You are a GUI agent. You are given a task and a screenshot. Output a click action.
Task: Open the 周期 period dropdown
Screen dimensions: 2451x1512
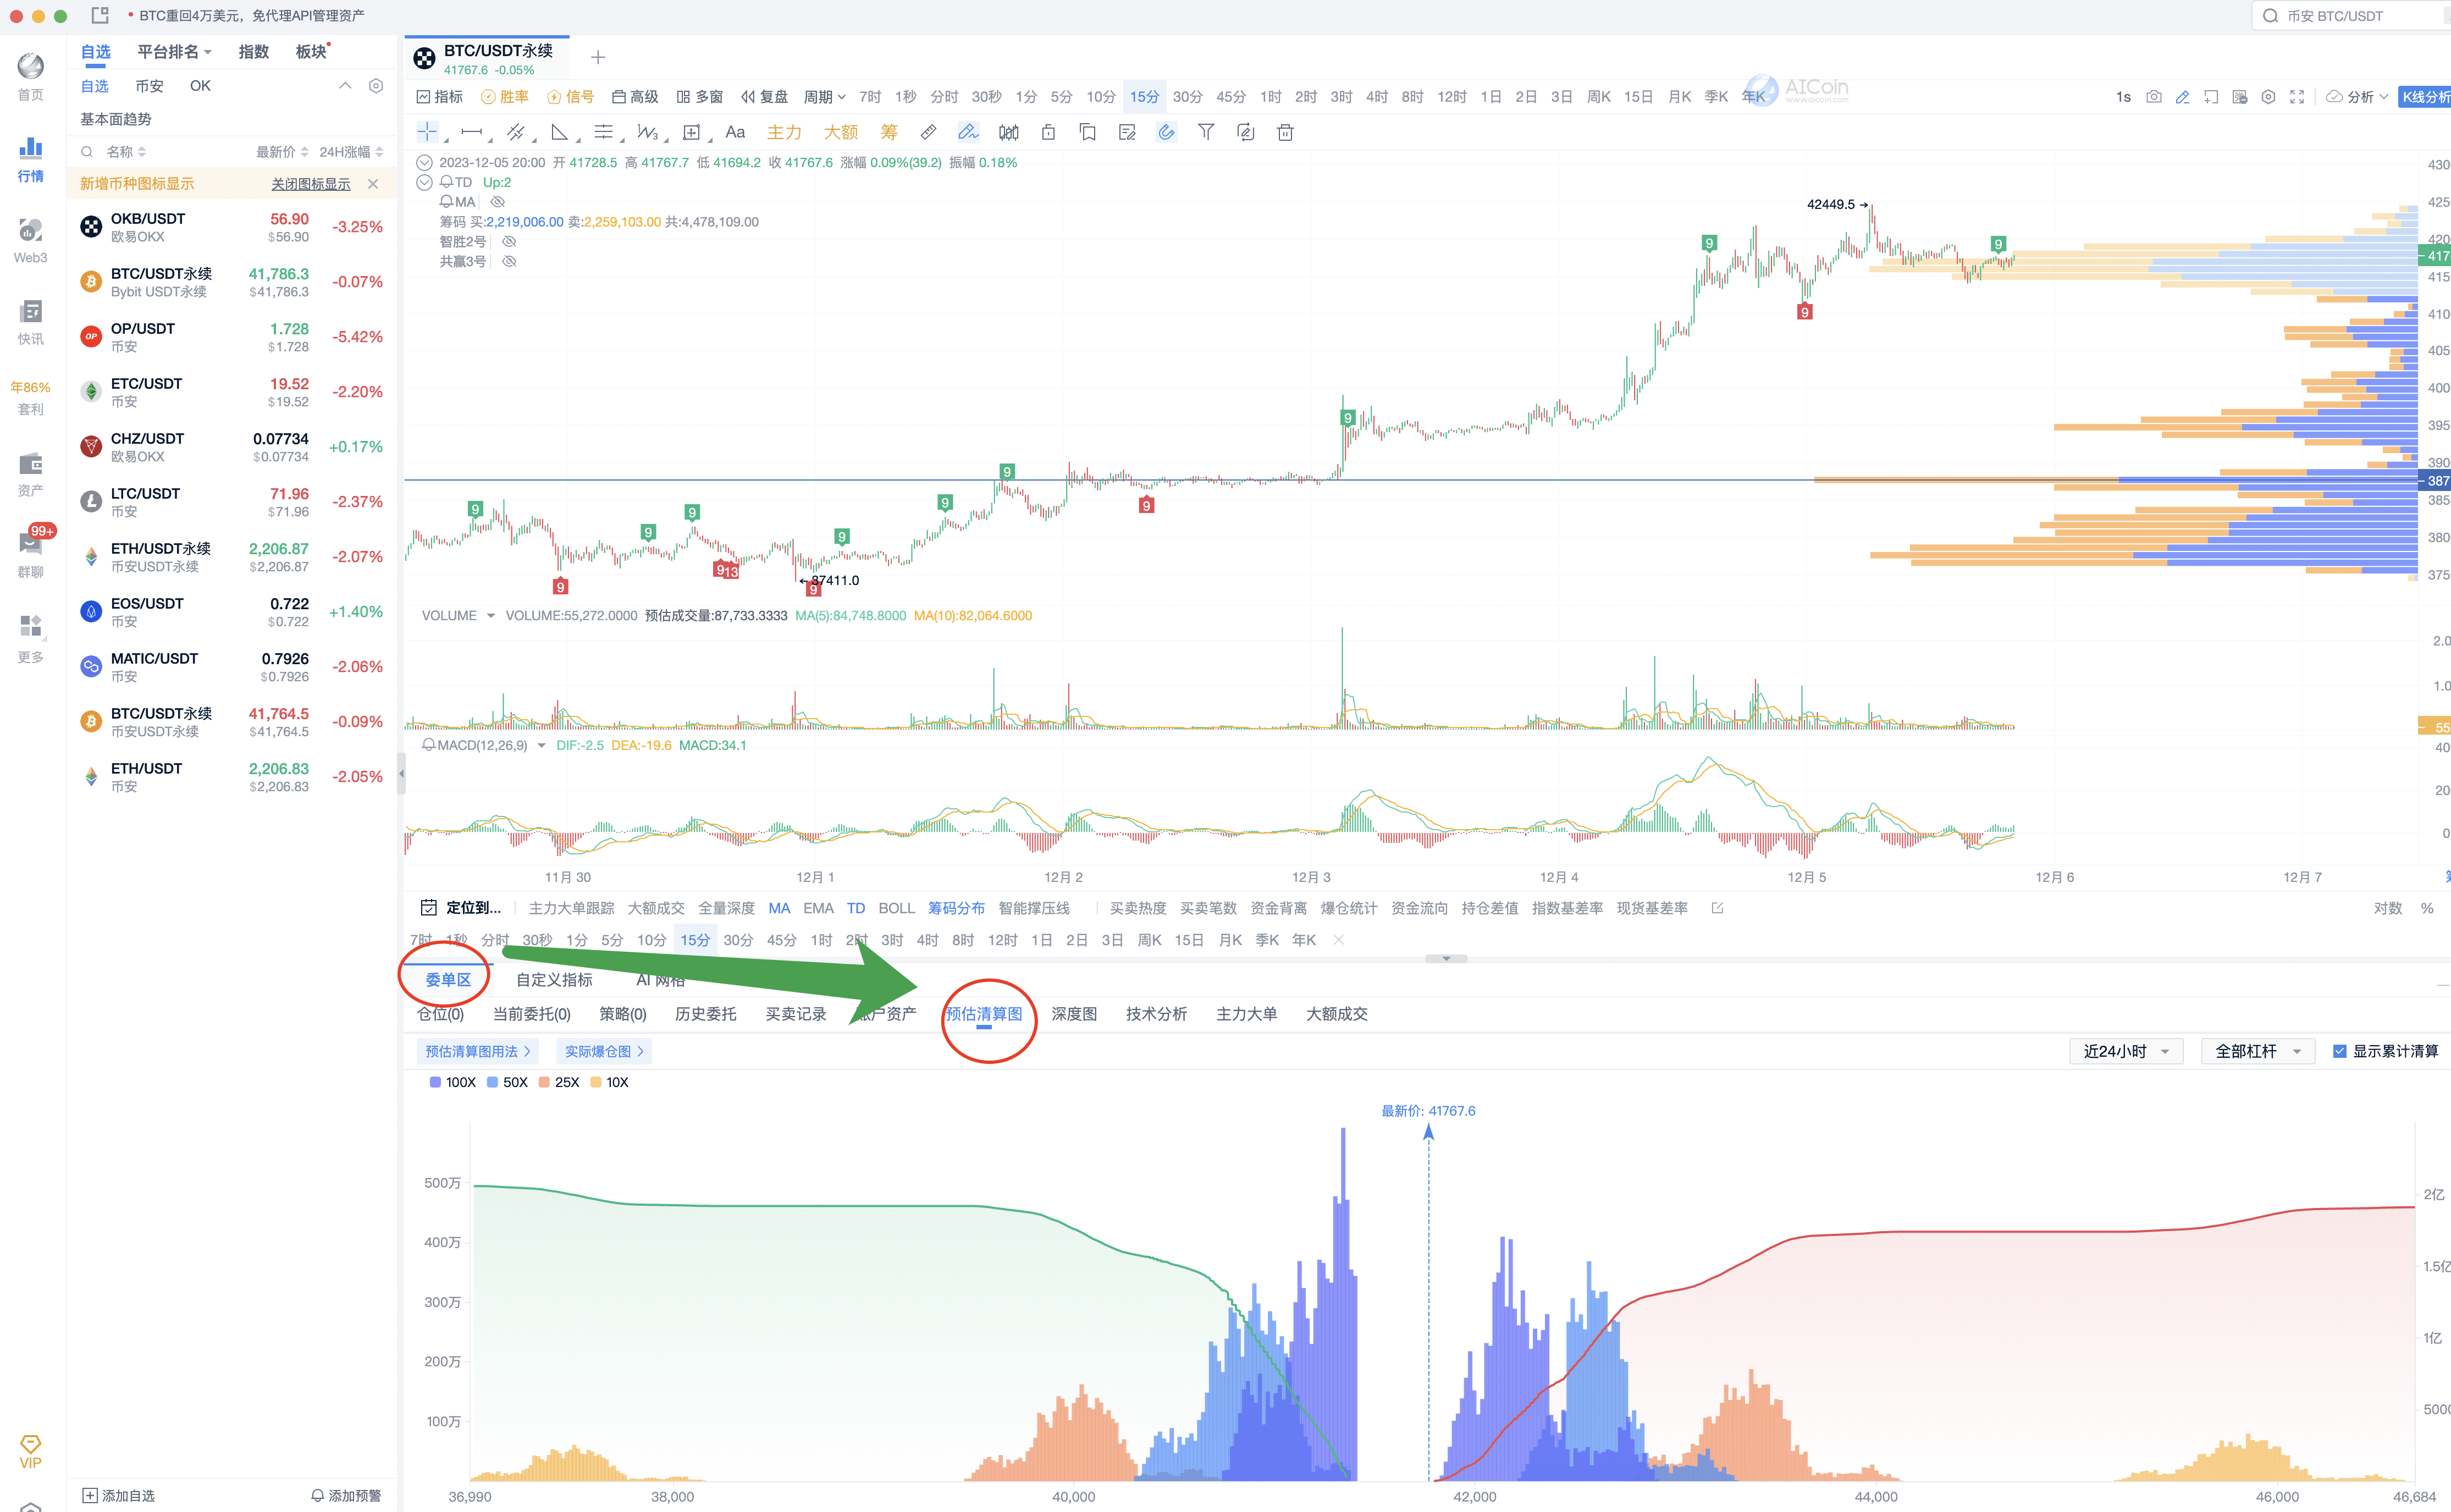[x=825, y=97]
